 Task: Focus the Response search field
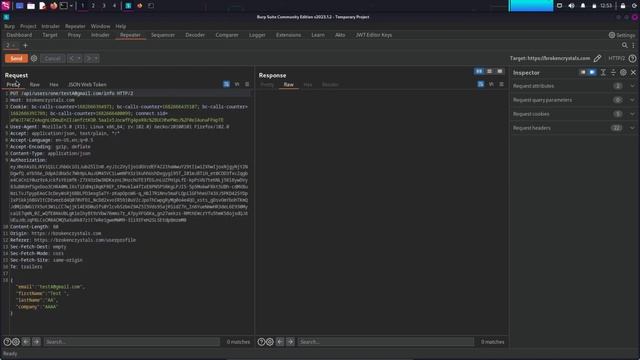click(x=386, y=342)
